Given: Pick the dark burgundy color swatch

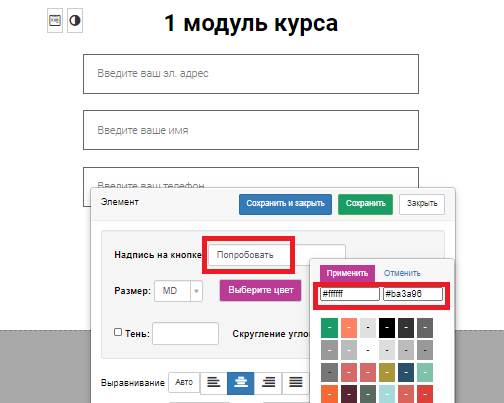Looking at the screenshot, I should point(349,394).
